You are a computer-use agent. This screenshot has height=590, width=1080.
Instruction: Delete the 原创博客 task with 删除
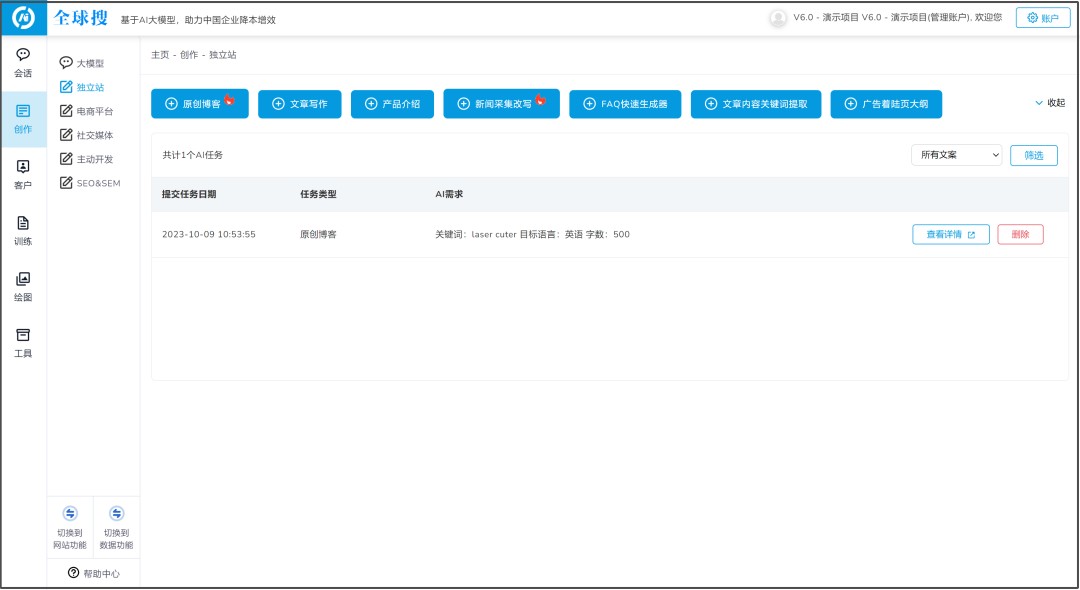click(1020, 234)
